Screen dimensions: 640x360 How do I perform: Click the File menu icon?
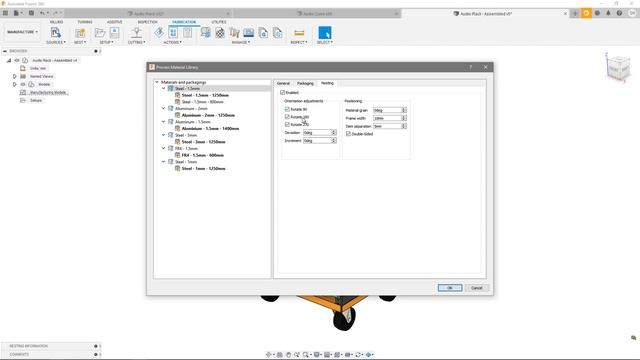point(16,13)
